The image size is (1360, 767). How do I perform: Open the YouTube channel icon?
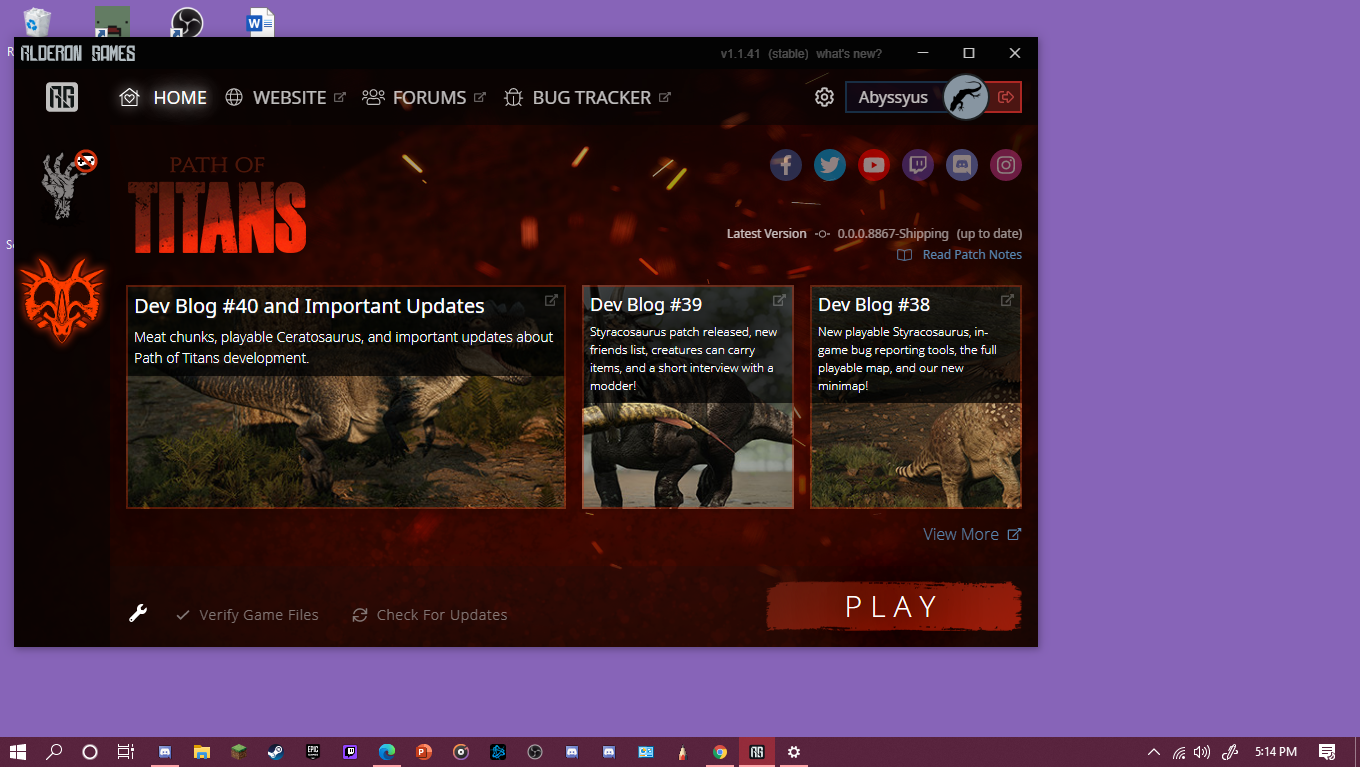(874, 165)
